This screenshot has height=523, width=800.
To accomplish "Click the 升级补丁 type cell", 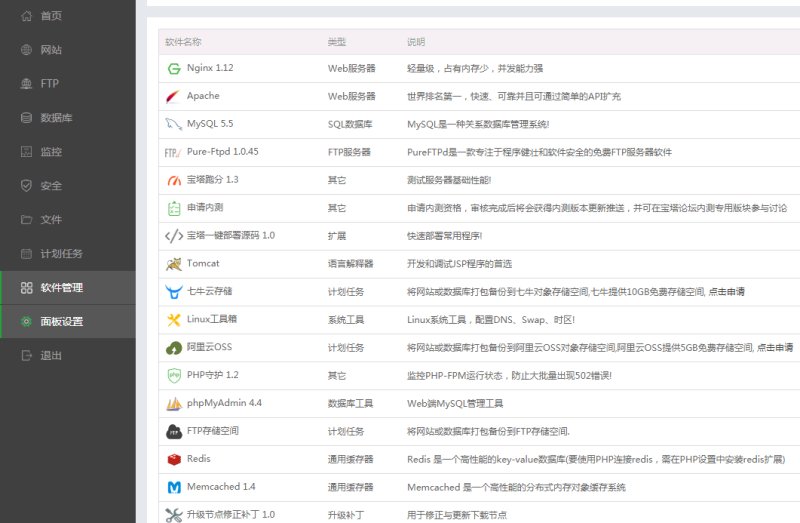I will 346,515.
